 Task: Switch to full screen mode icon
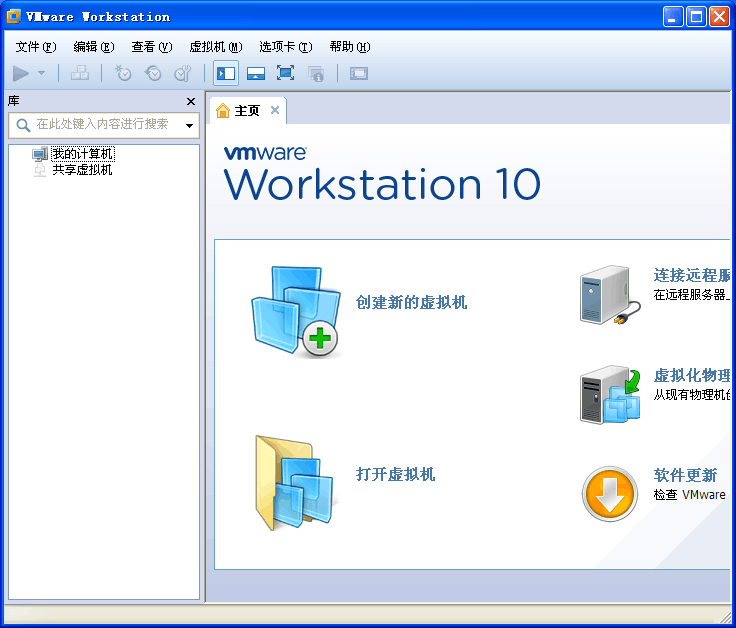(285, 73)
